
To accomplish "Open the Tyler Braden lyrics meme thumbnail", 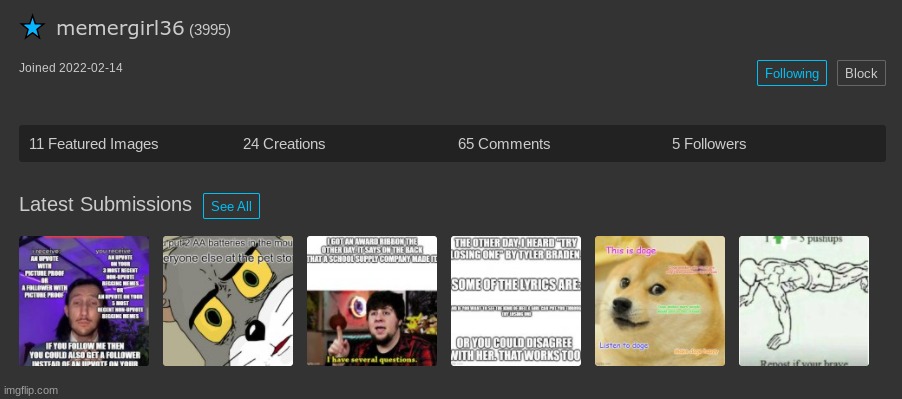I will click(x=516, y=301).
